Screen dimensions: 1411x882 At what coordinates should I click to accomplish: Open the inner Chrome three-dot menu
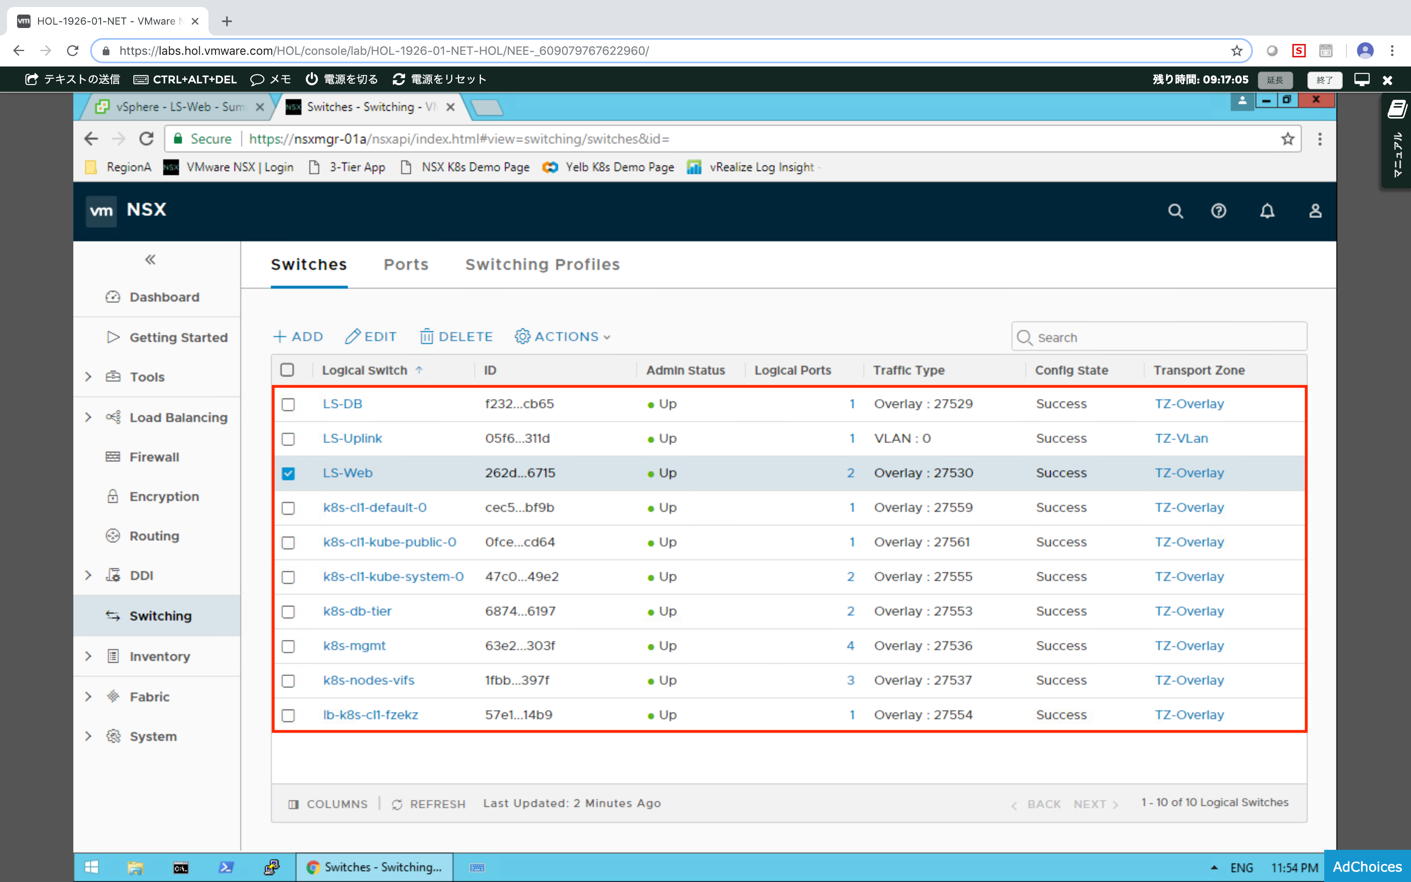[x=1320, y=139]
